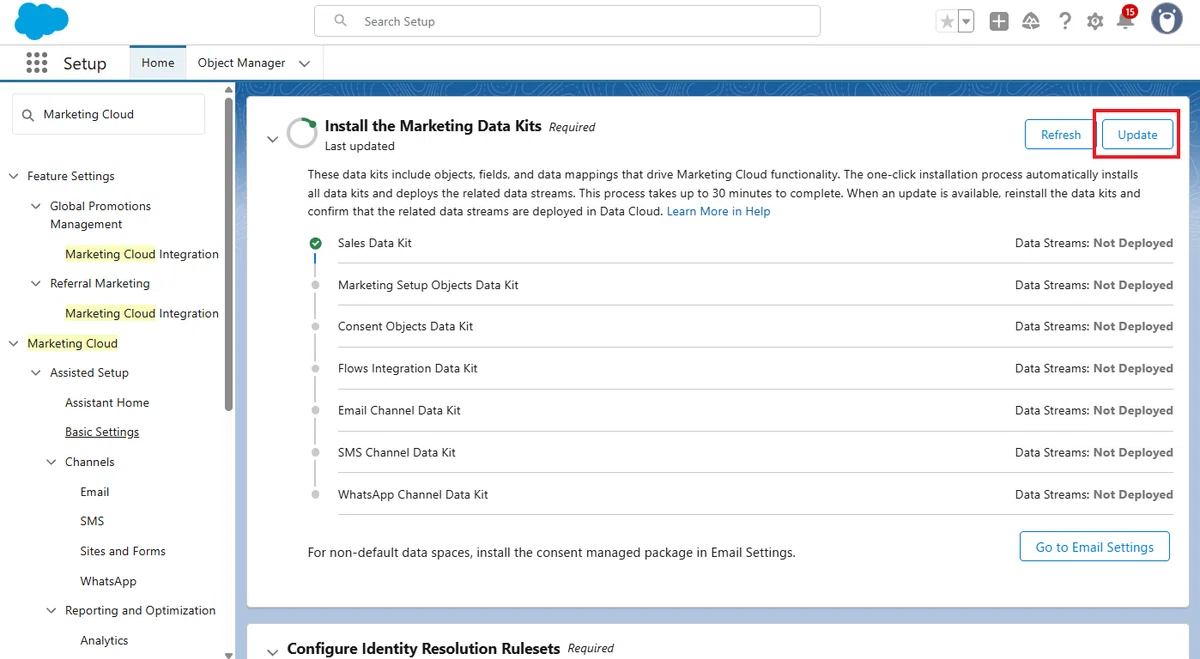Click Not Deployed status for WhatsApp Channel Data Kit

click(x=1133, y=495)
